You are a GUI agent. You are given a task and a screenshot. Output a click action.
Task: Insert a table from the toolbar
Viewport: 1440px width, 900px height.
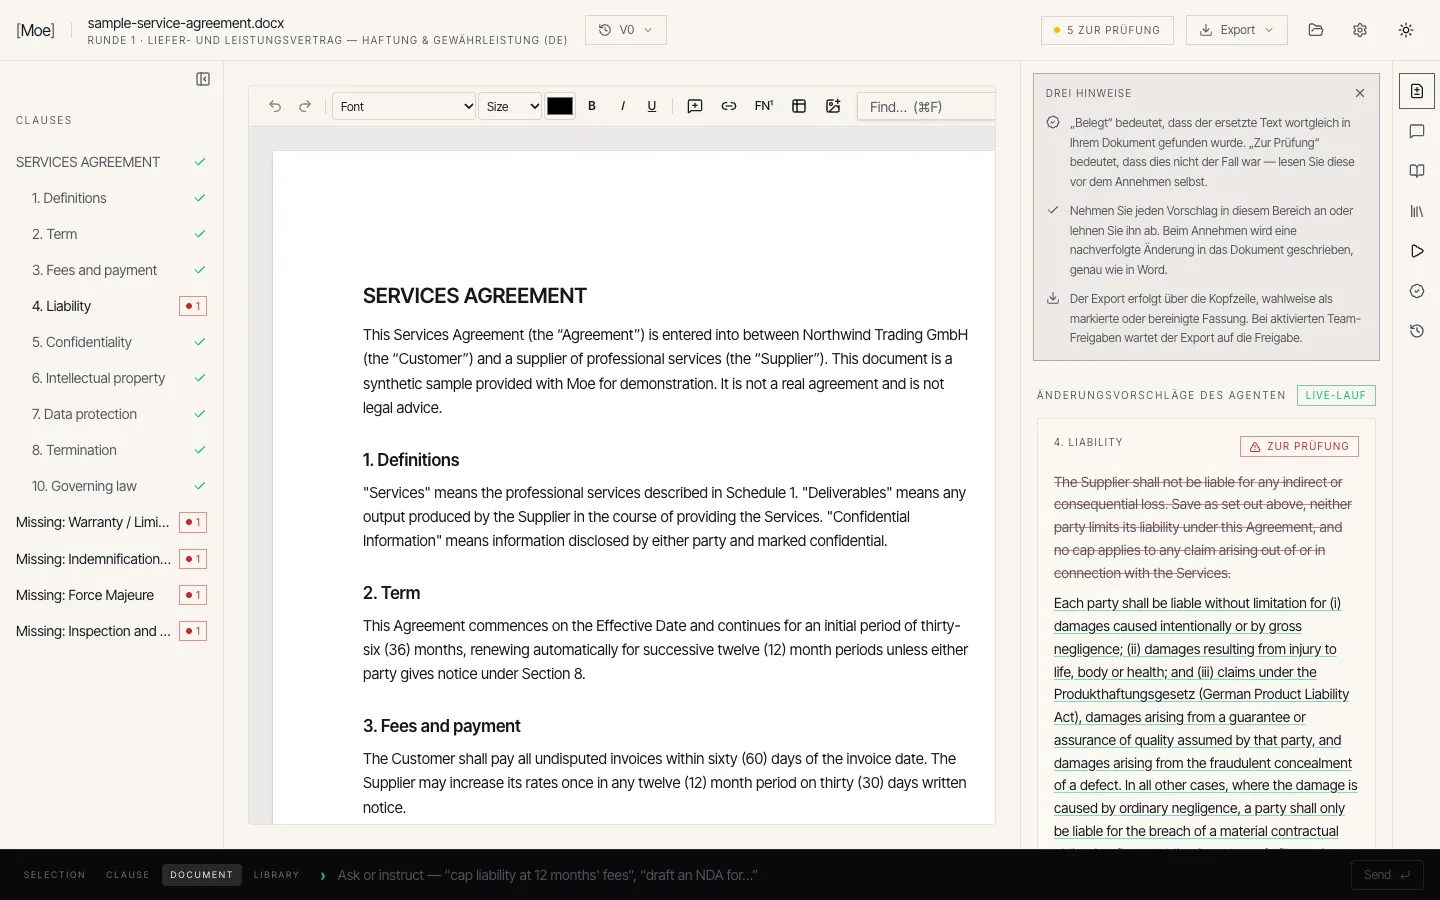(x=799, y=106)
